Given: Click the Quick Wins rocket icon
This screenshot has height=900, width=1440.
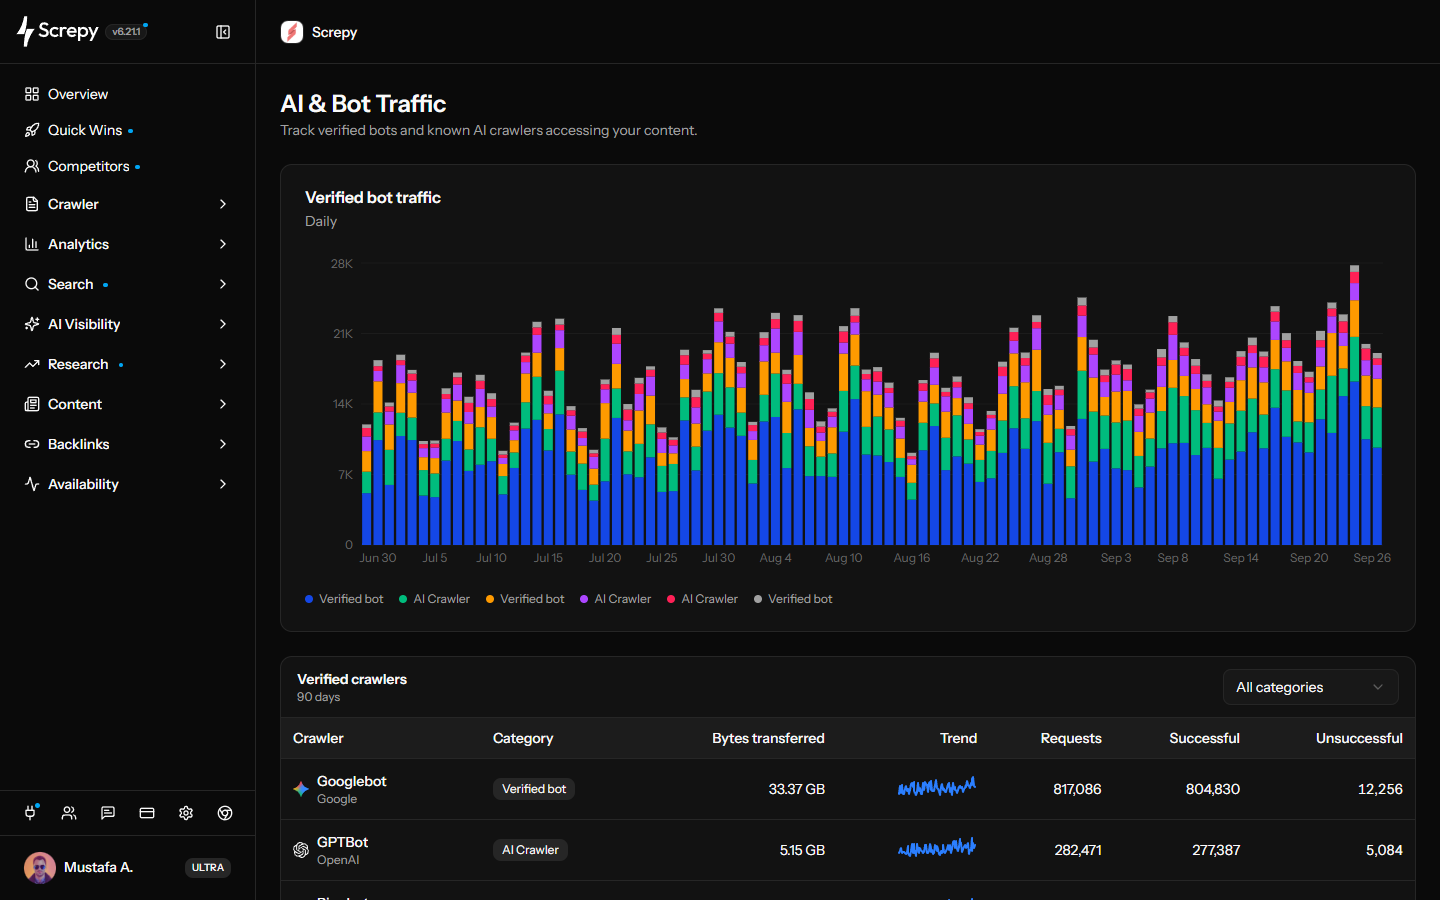Looking at the screenshot, I should [32, 130].
